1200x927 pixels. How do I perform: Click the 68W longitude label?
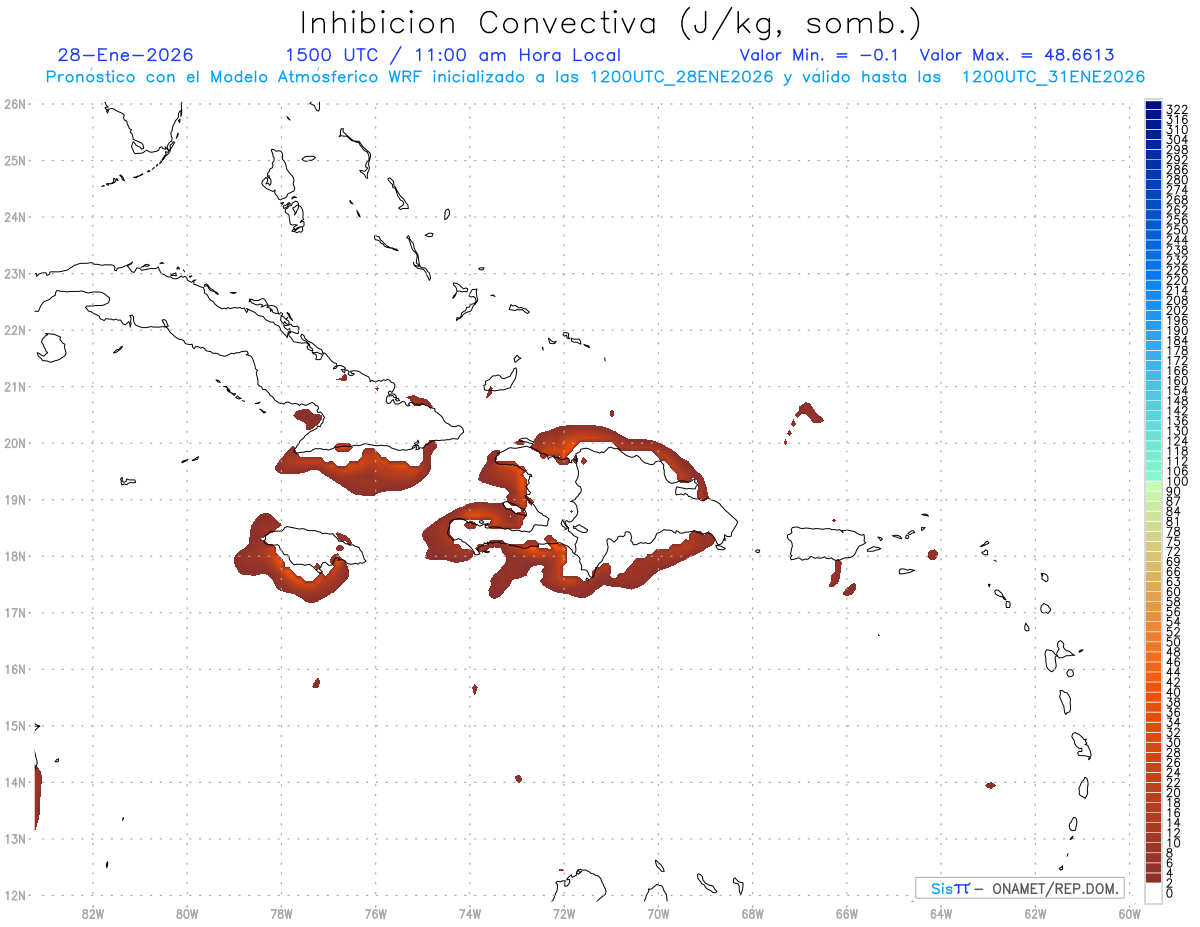[x=752, y=912]
